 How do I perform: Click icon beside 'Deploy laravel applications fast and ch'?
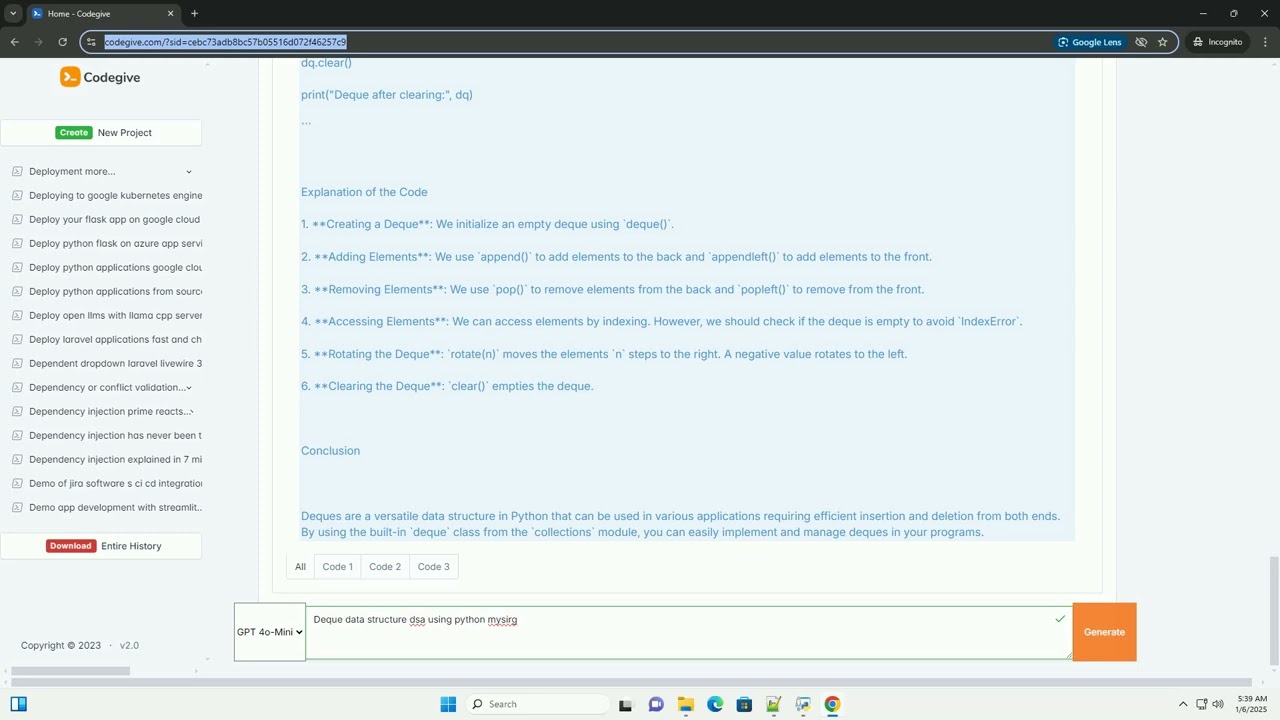17,339
